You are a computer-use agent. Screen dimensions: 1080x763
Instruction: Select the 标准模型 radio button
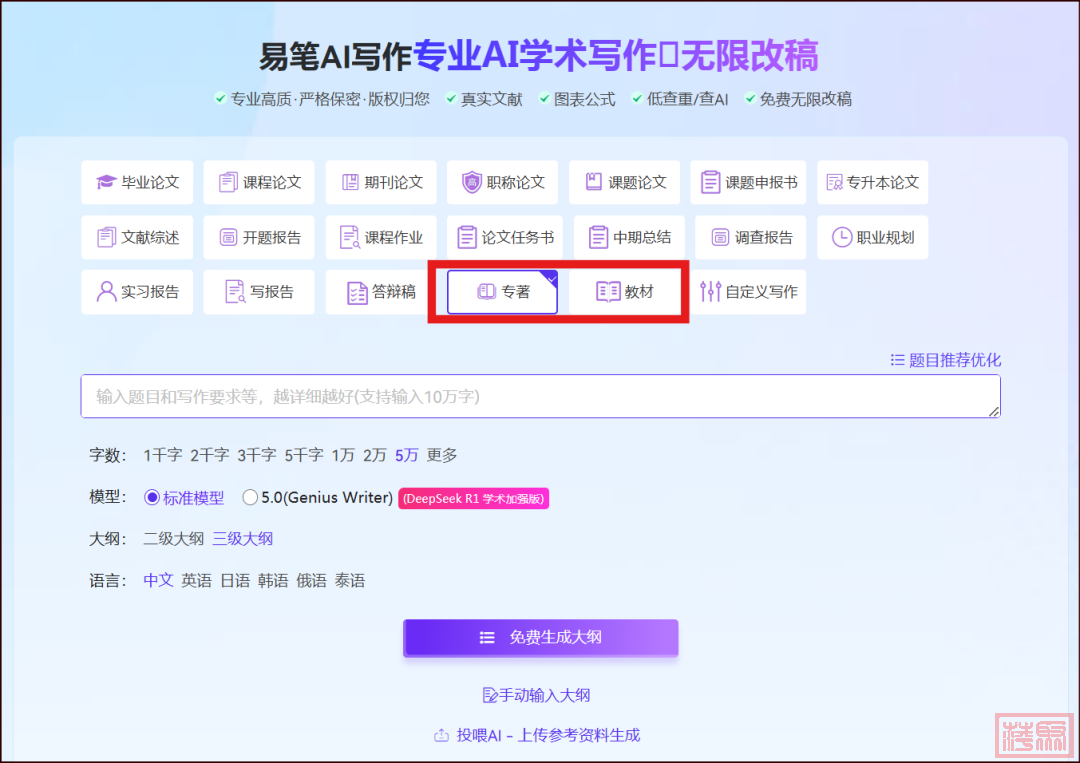[152, 497]
